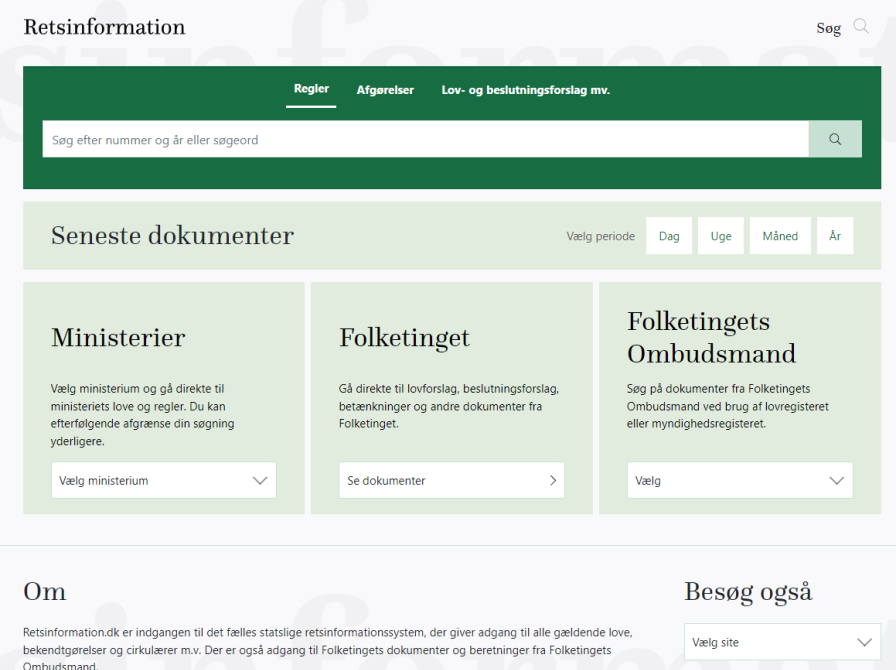Click the magnifier icon beside Søg in header
The height and width of the screenshot is (670, 896).
pos(860,27)
